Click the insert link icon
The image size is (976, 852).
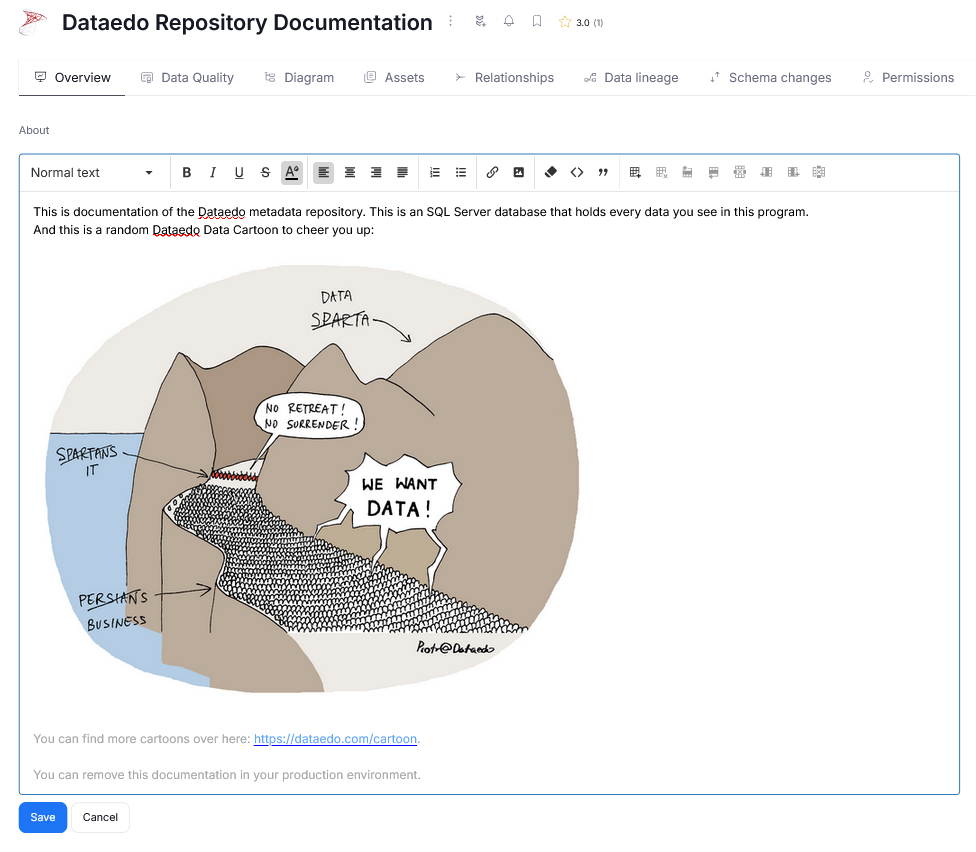tap(492, 173)
